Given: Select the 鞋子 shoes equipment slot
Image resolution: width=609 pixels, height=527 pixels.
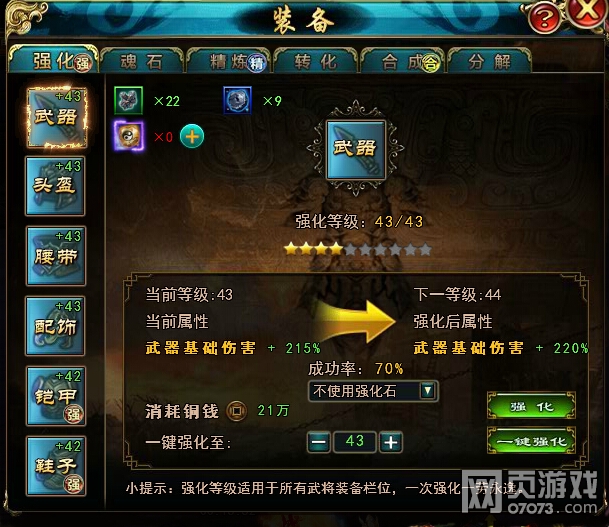Looking at the screenshot, I should (56, 466).
